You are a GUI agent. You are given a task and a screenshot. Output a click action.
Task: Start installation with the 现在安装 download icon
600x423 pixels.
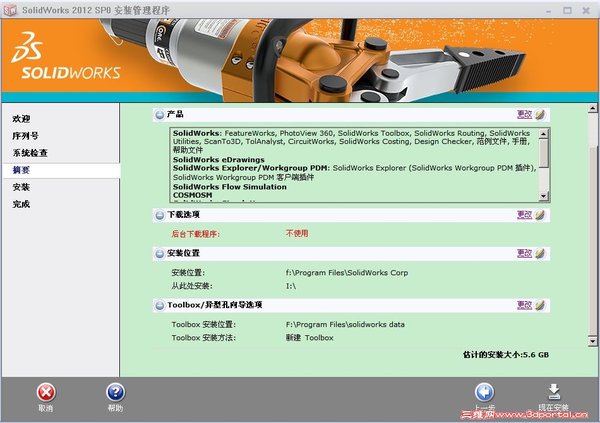click(x=554, y=392)
